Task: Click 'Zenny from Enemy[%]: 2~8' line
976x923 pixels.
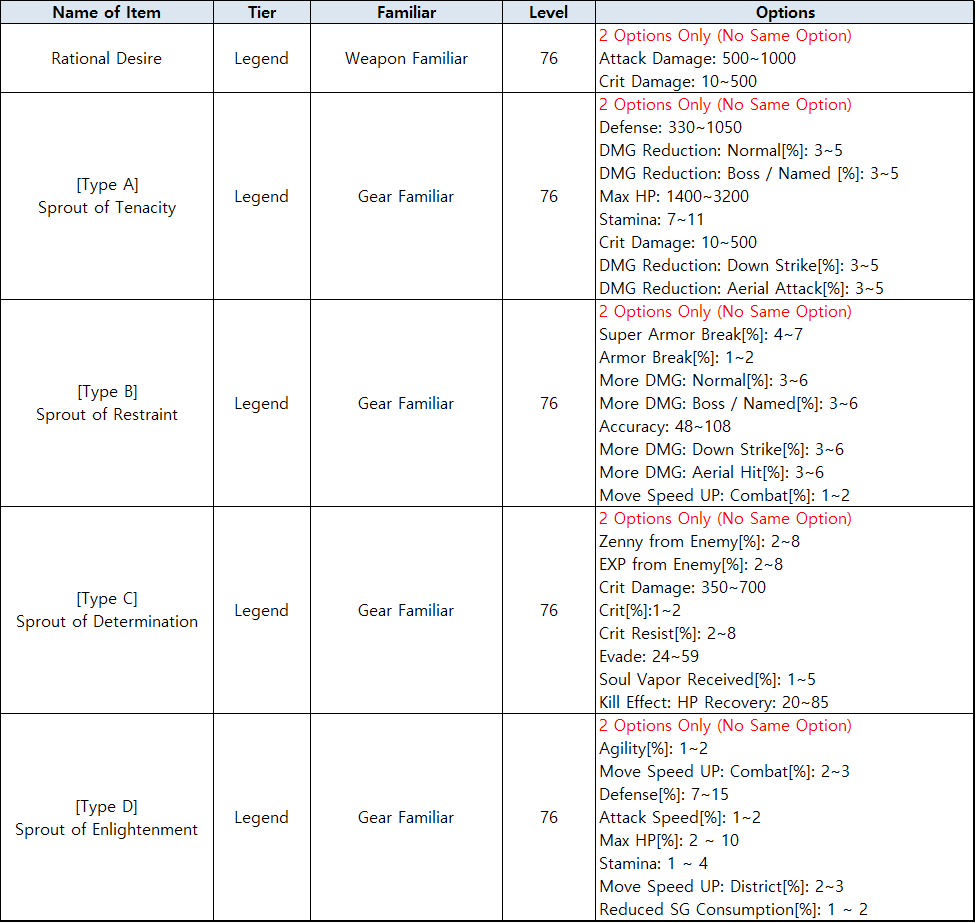Action: tap(700, 542)
